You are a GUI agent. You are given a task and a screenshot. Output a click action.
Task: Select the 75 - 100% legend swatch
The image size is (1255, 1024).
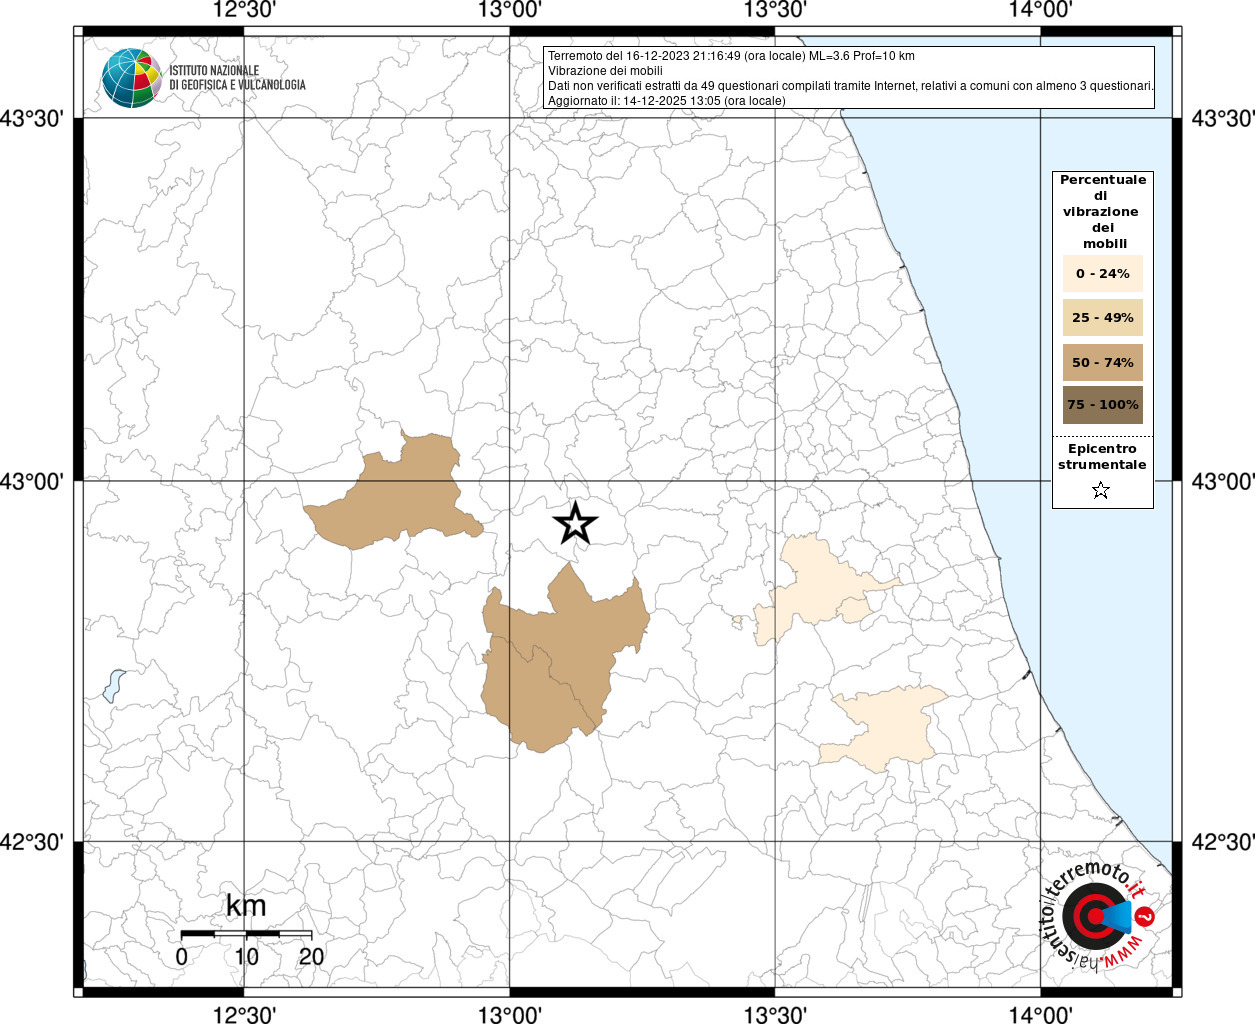(x=1102, y=405)
